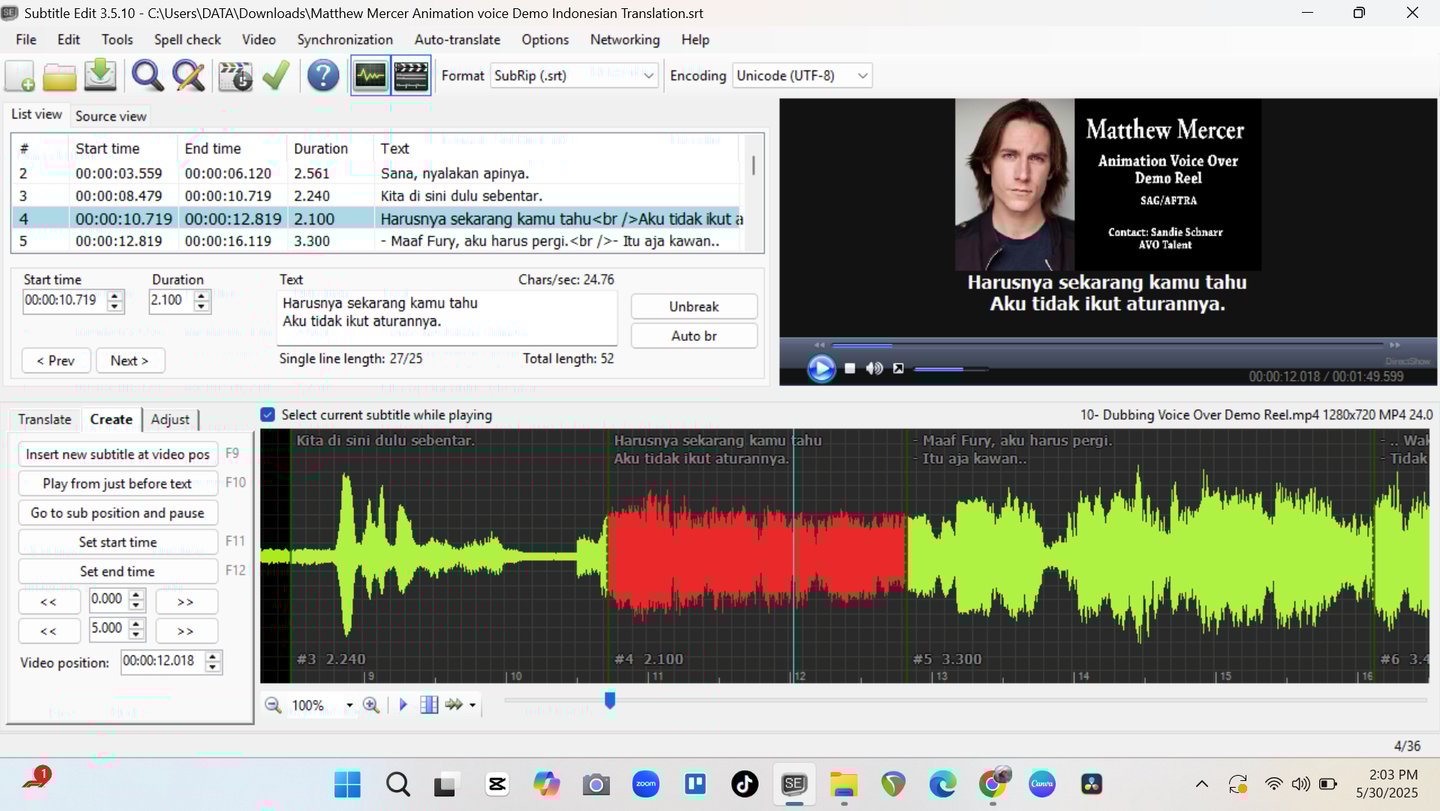This screenshot has height=811, width=1440.
Task: Open the Windows Start menu
Action: [347, 784]
